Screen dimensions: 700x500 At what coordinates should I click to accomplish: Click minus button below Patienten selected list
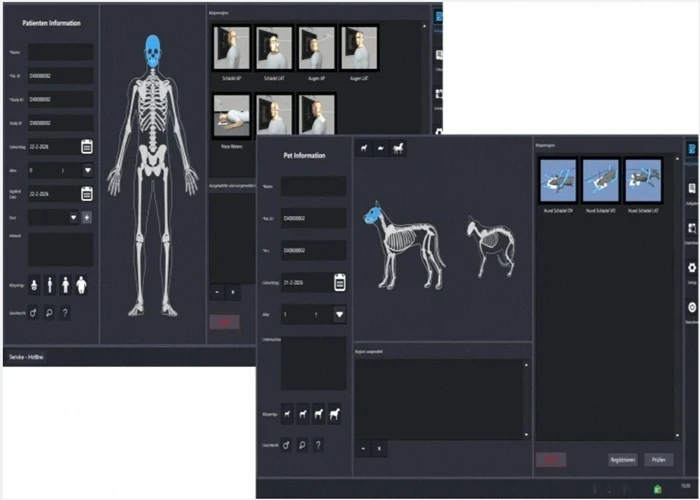[217, 292]
